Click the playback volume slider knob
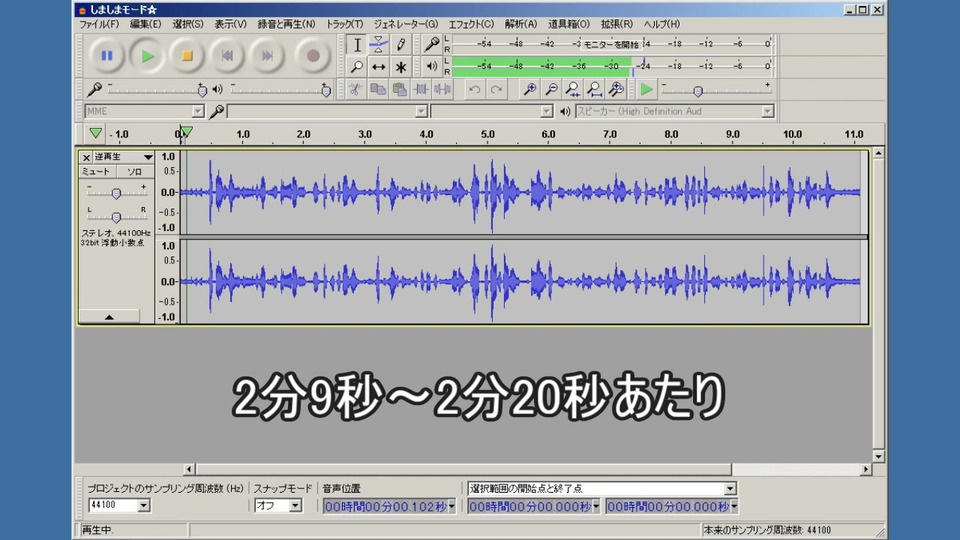Screen dimensions: 960x540 326,91
